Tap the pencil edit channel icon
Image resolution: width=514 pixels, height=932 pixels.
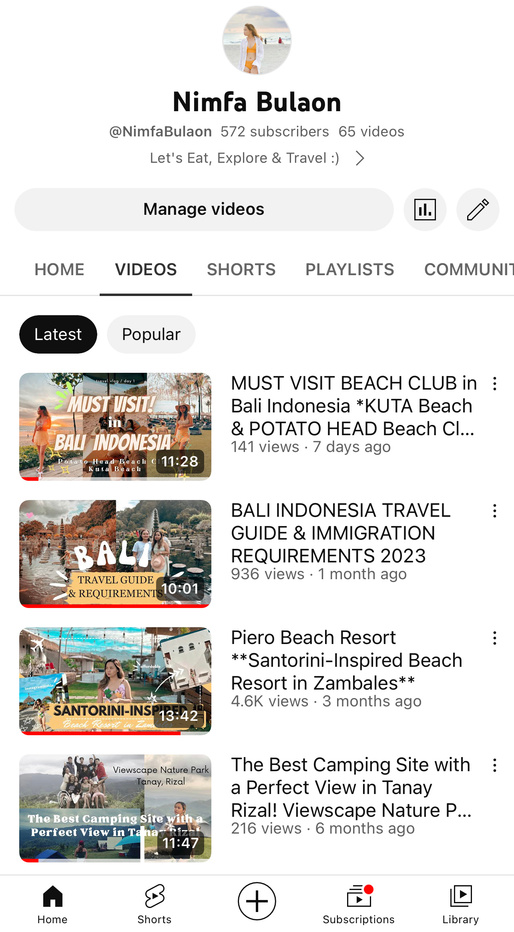click(478, 209)
